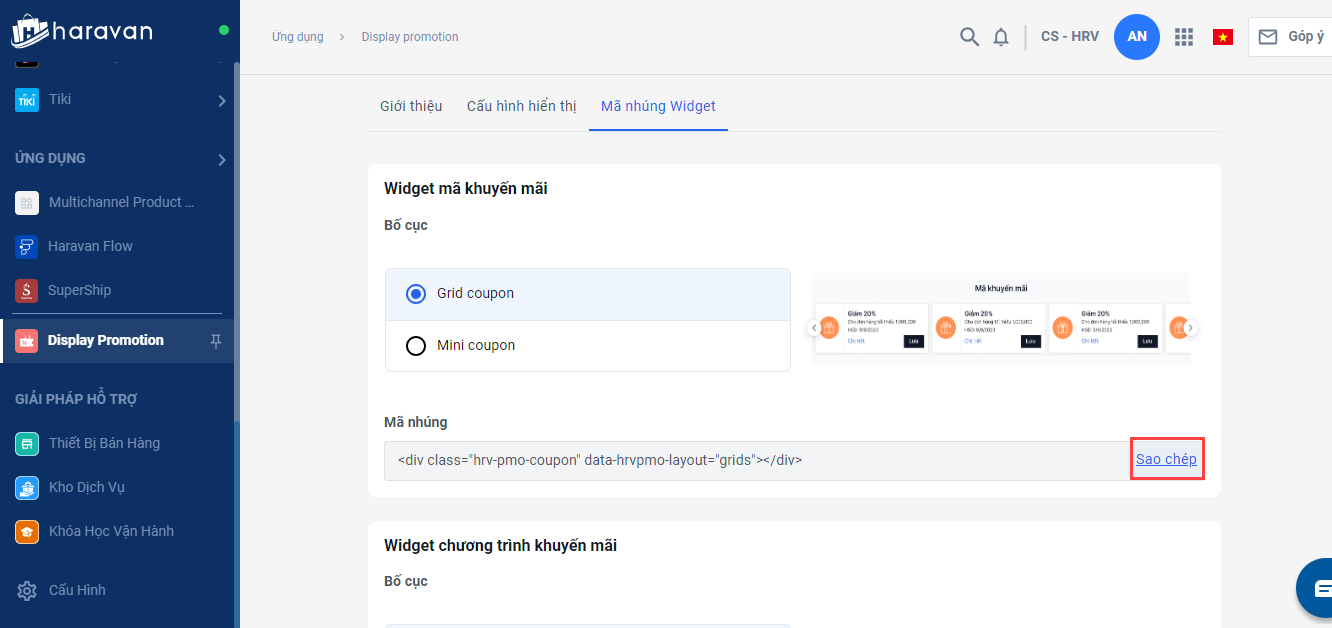Click the sidebar scrollbar
Viewport: 1332px width, 628px height.
coord(236,240)
